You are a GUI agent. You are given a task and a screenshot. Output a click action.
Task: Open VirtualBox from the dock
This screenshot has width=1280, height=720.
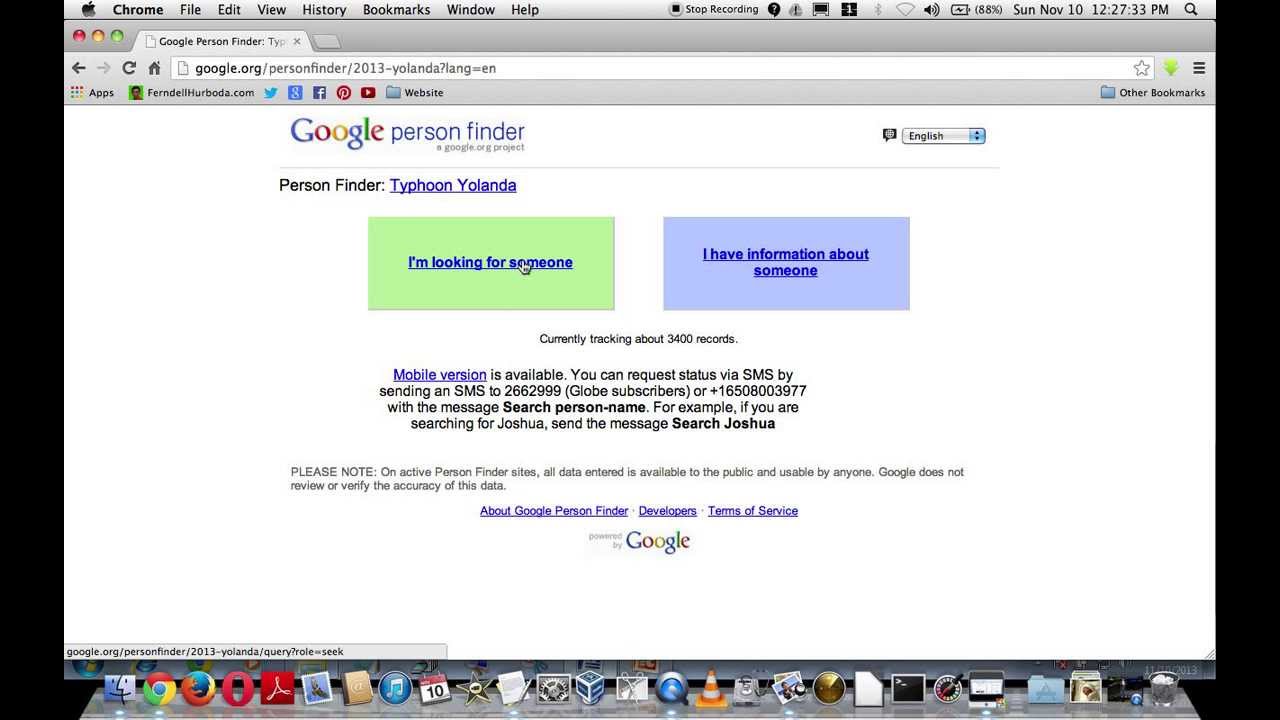point(591,688)
